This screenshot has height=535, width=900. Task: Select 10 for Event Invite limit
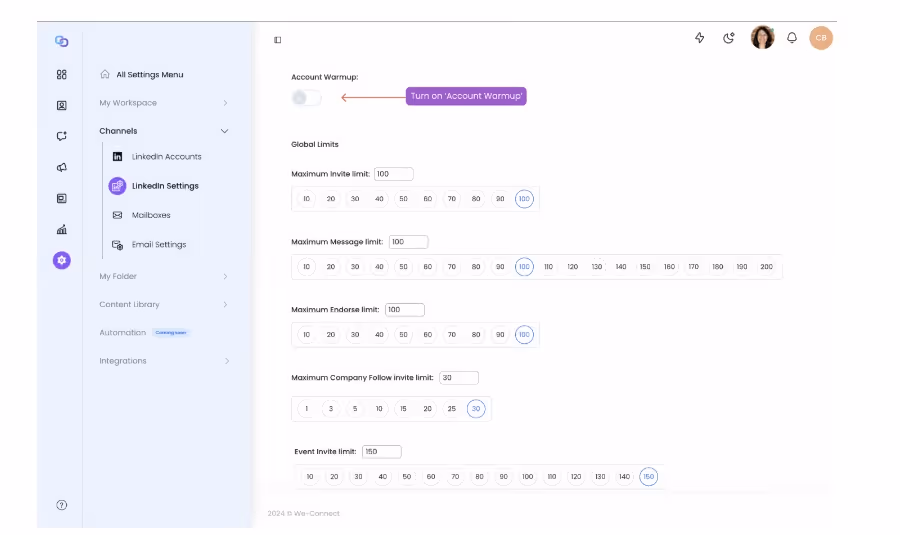click(310, 476)
